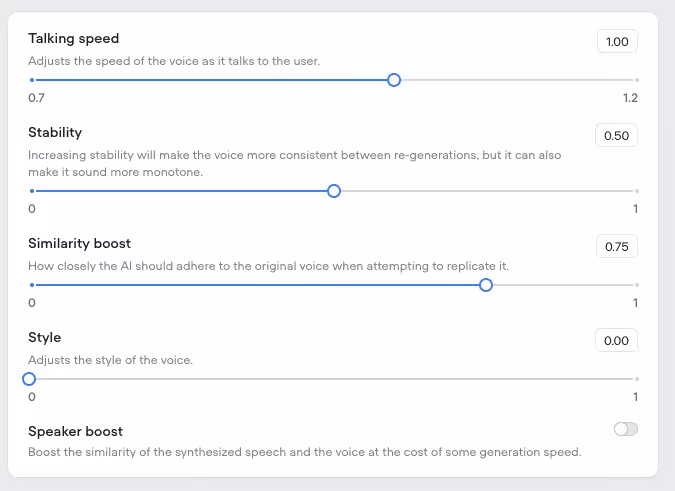The height and width of the screenshot is (491, 675).
Task: Click the Similarity boost track's left end dot
Action: click(x=32, y=285)
